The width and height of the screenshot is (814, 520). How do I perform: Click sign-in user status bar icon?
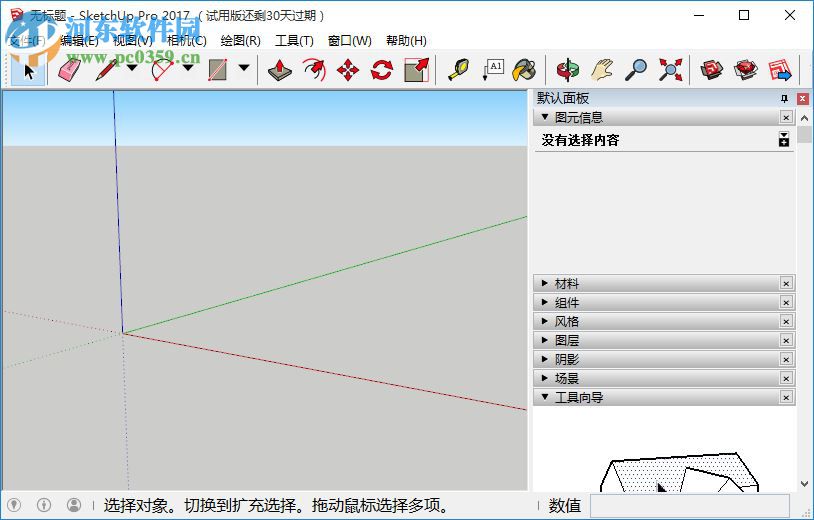coord(74,504)
